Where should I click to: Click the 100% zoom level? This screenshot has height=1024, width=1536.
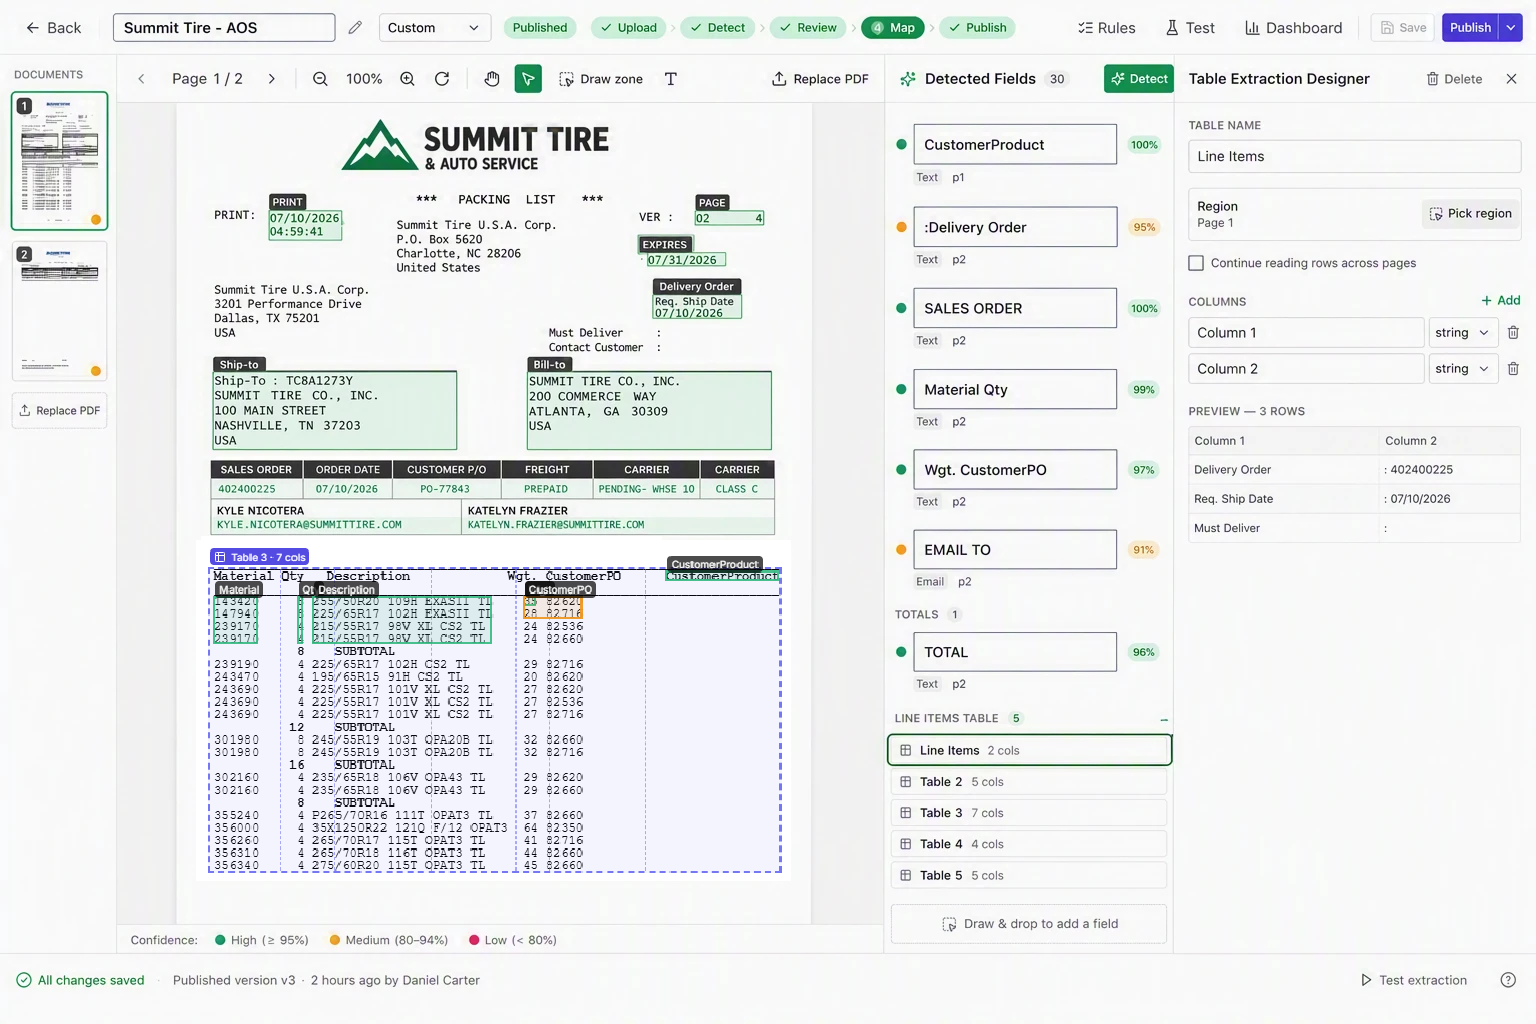[364, 79]
